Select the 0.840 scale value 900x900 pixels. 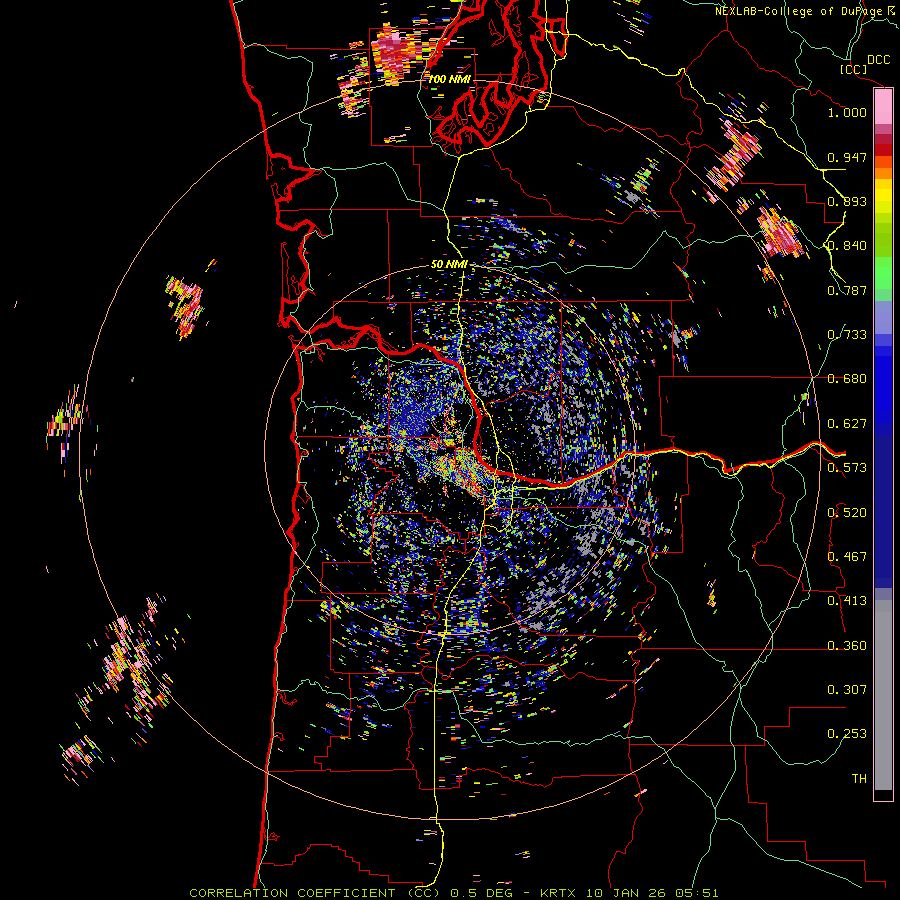(x=847, y=246)
